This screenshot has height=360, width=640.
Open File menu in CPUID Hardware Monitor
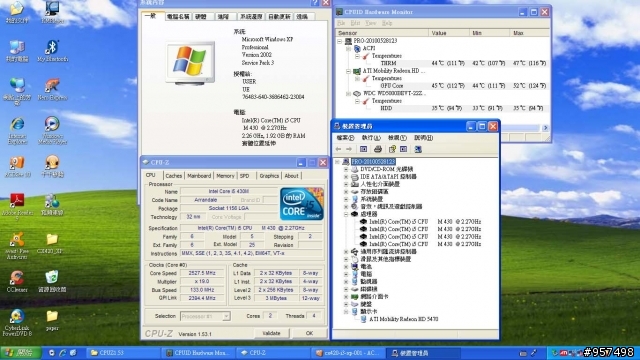[341, 23]
